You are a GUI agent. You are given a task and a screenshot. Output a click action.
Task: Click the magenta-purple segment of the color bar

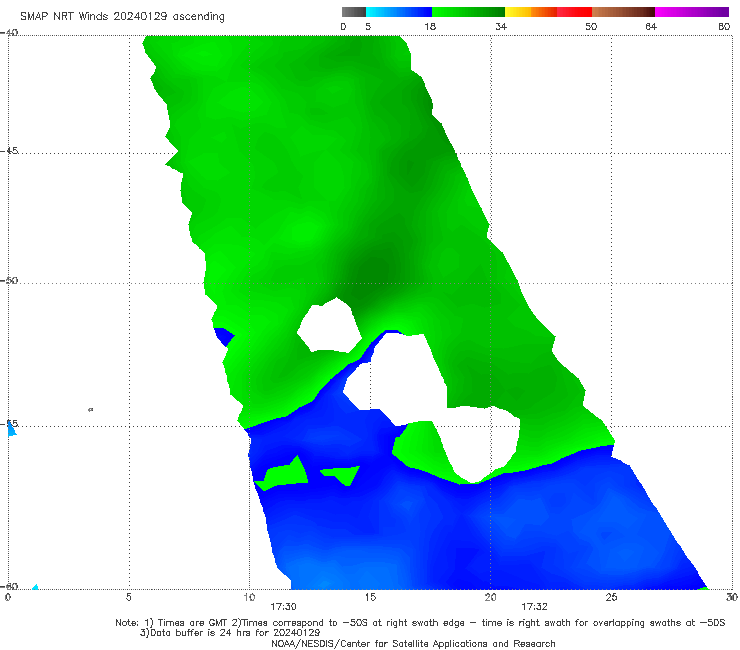click(x=692, y=12)
